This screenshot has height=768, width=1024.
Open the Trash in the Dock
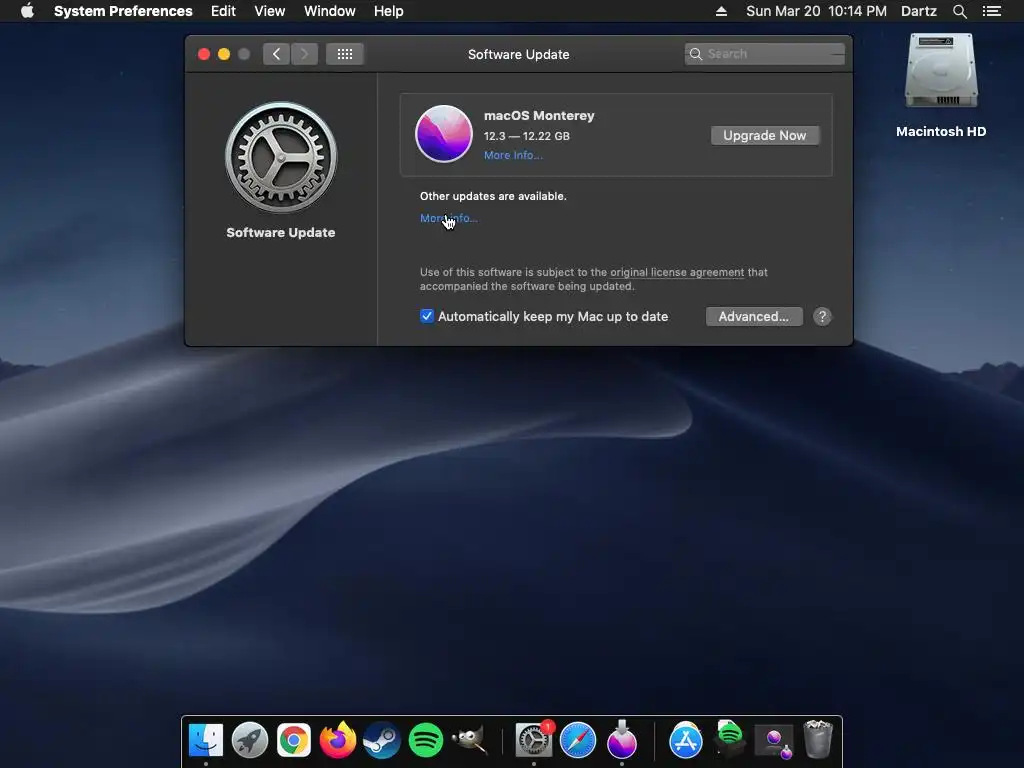point(818,740)
